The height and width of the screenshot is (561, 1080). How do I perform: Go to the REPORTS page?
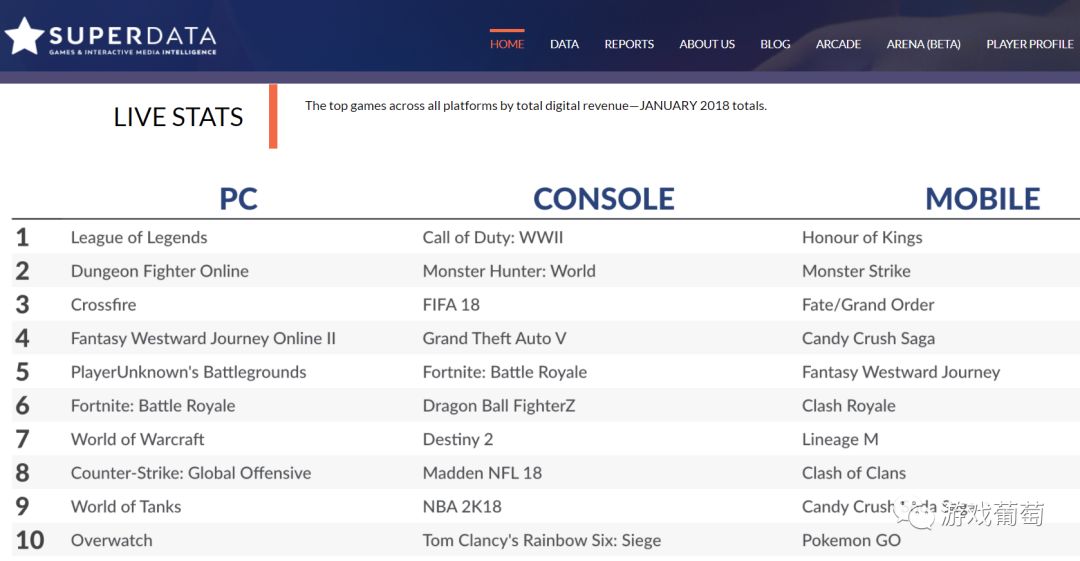(629, 44)
